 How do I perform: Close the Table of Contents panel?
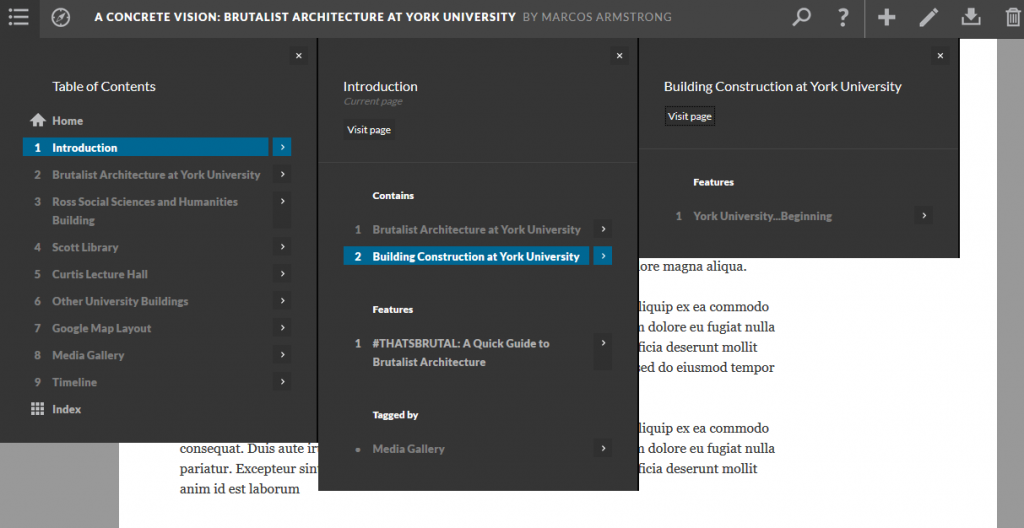click(x=298, y=56)
